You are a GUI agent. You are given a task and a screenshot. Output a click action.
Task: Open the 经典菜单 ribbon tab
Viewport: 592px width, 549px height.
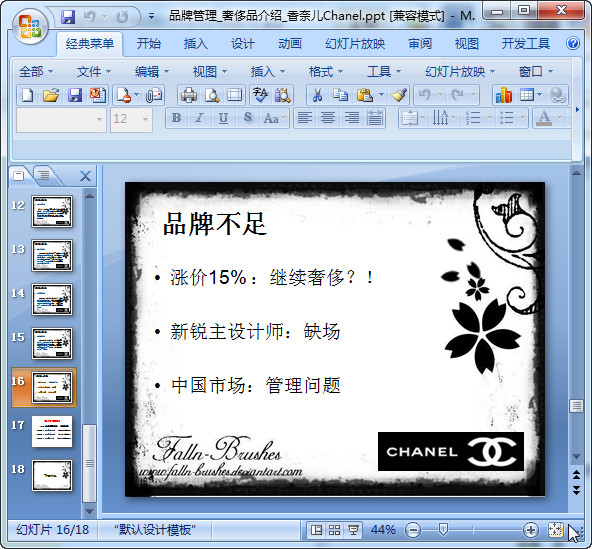(x=90, y=44)
